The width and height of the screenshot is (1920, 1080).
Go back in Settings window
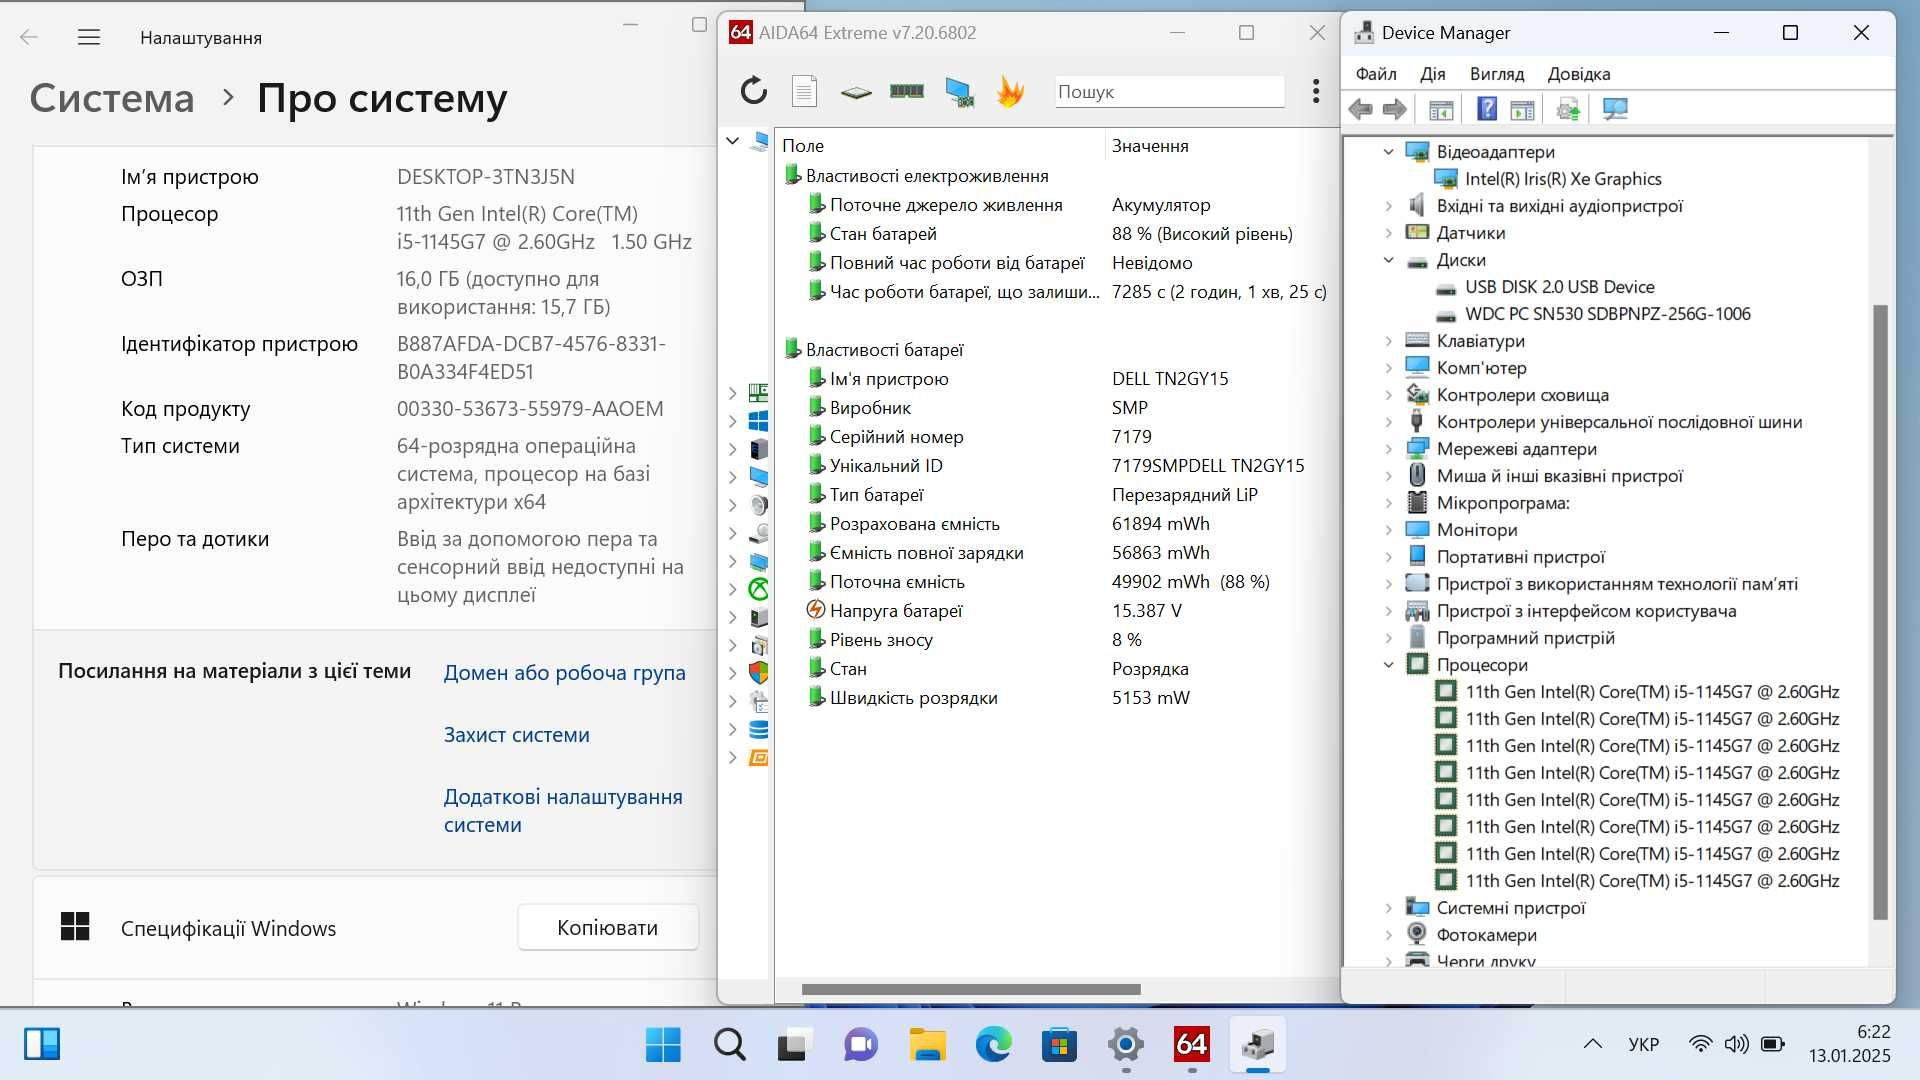[29, 38]
